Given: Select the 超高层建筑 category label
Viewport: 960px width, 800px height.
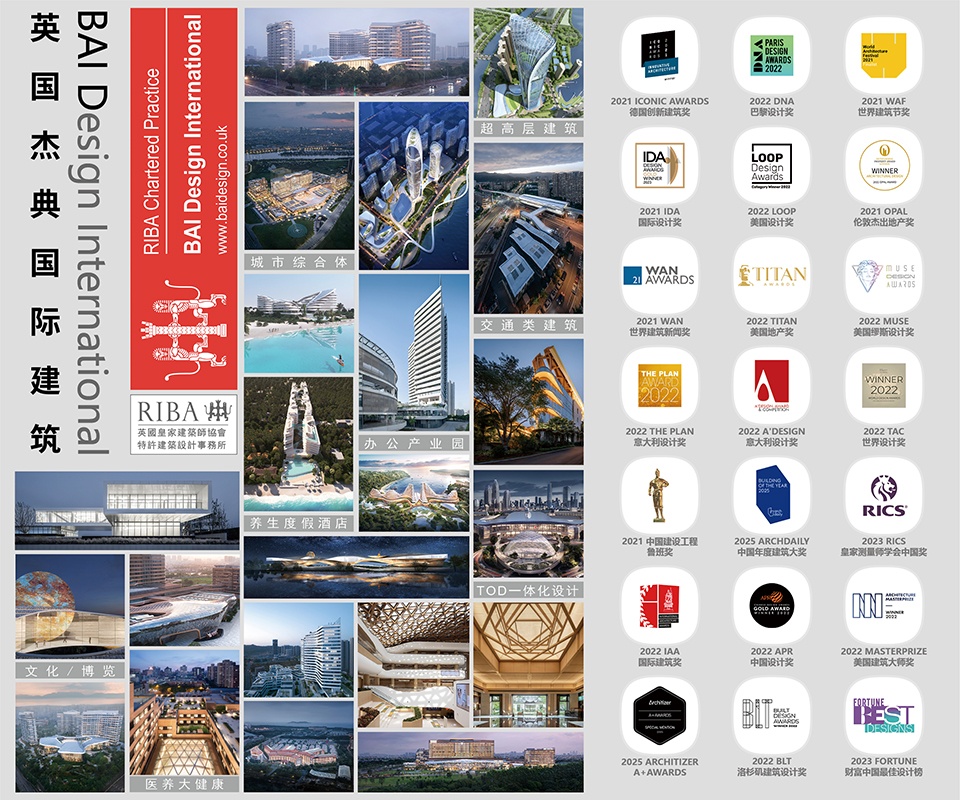Looking at the screenshot, I should [528, 129].
